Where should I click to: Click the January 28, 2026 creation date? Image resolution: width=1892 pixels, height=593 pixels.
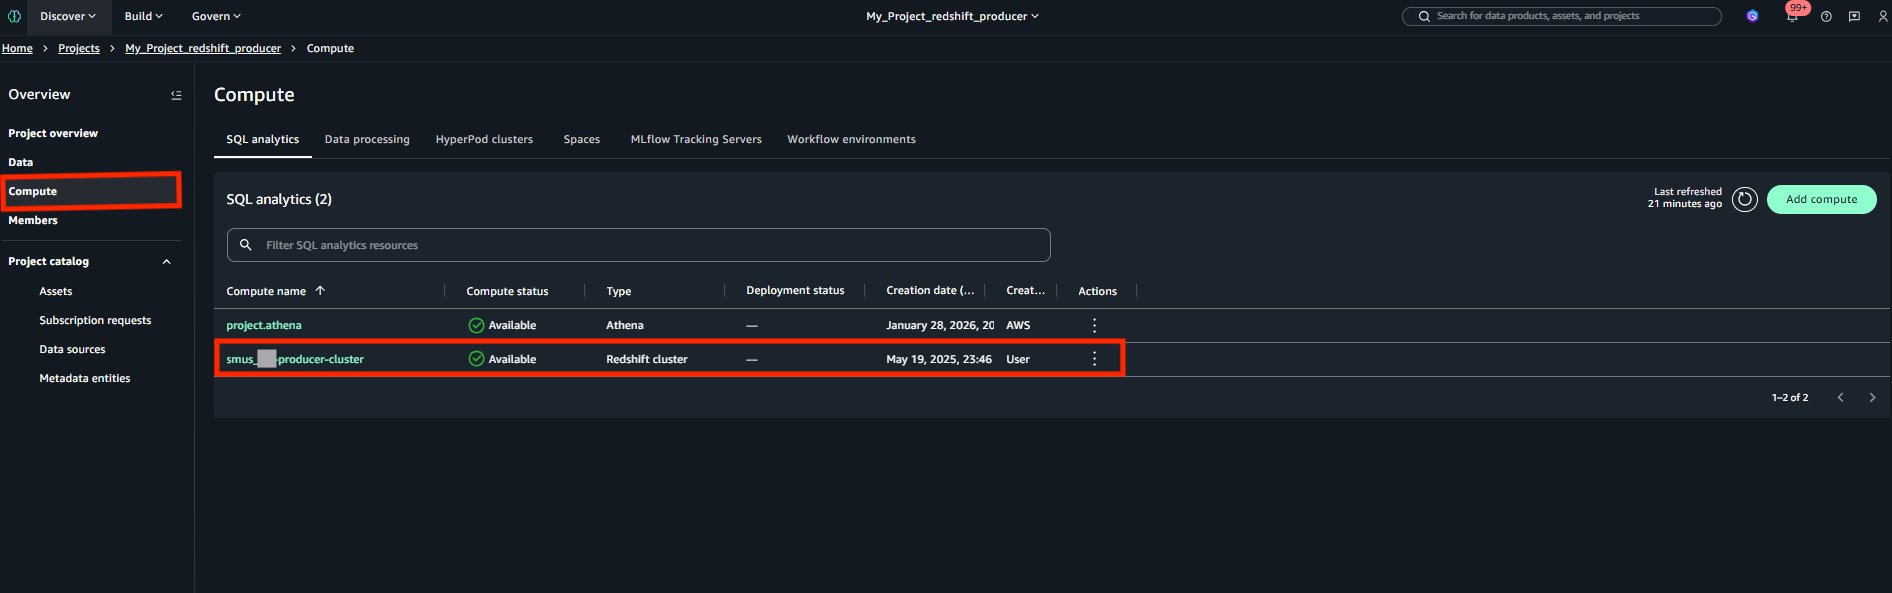[x=940, y=325]
